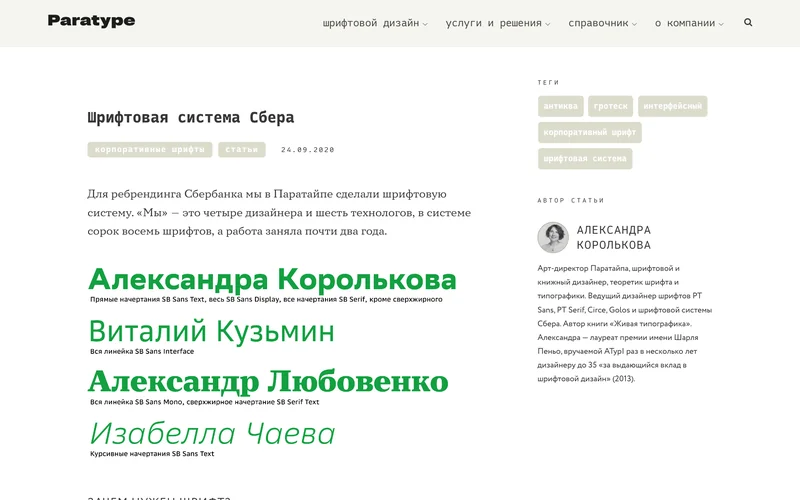This screenshot has height=500, width=800.
Task: Select the «антиква» tag
Action: coord(561,106)
